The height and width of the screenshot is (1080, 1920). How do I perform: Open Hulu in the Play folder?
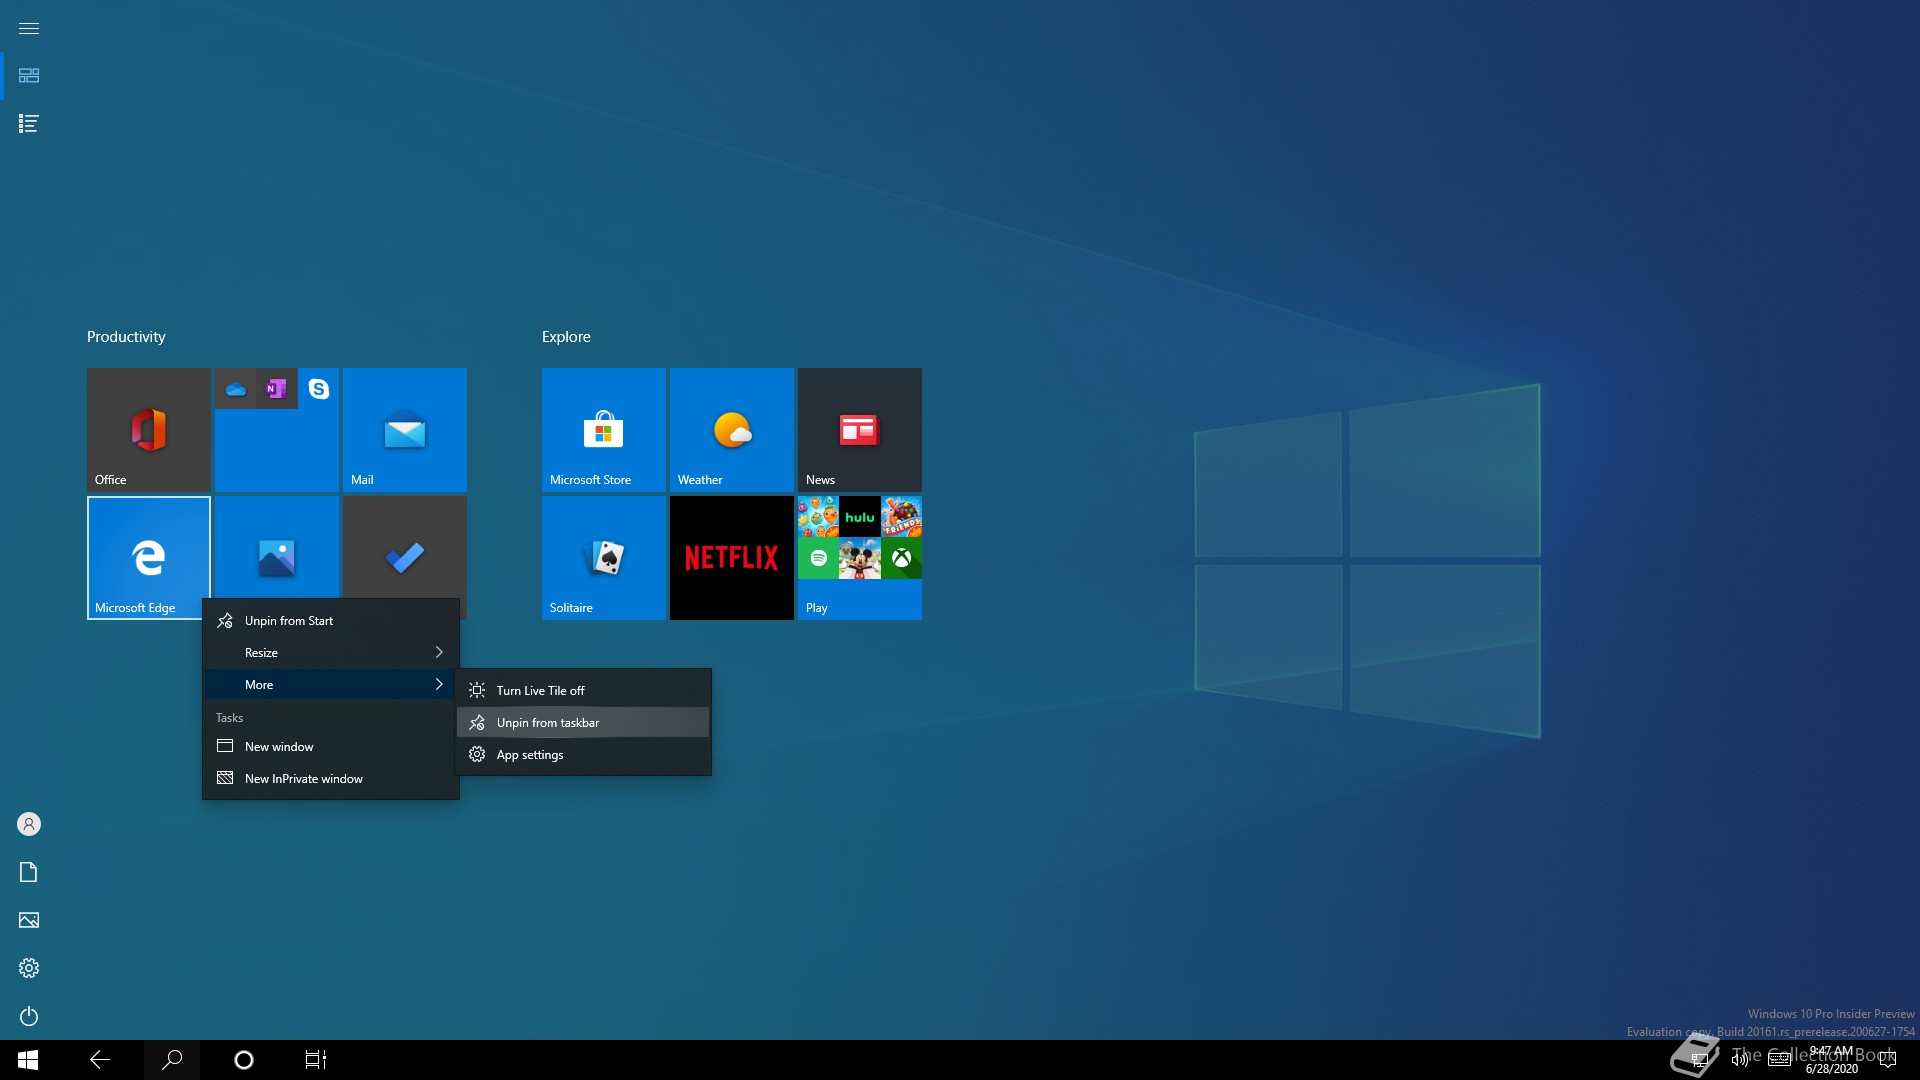[860, 517]
